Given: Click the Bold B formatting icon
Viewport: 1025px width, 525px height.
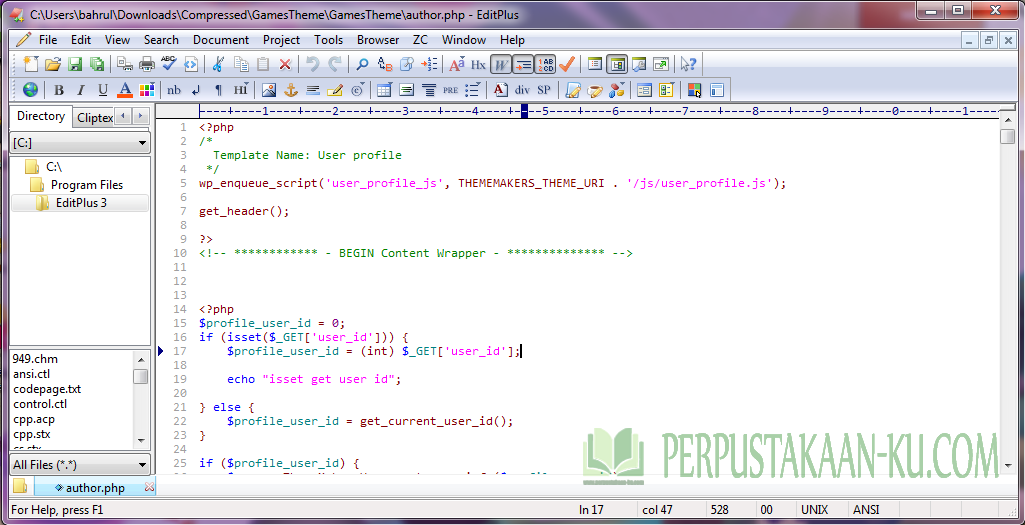Looking at the screenshot, I should 59,90.
